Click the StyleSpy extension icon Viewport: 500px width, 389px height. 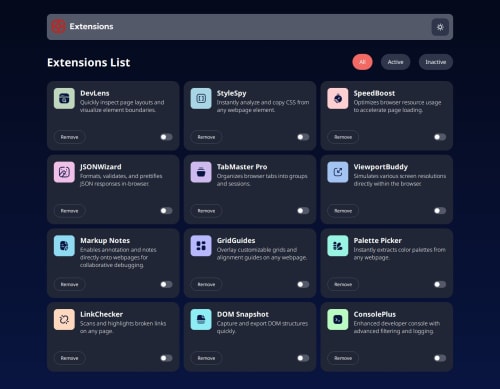[201, 98]
